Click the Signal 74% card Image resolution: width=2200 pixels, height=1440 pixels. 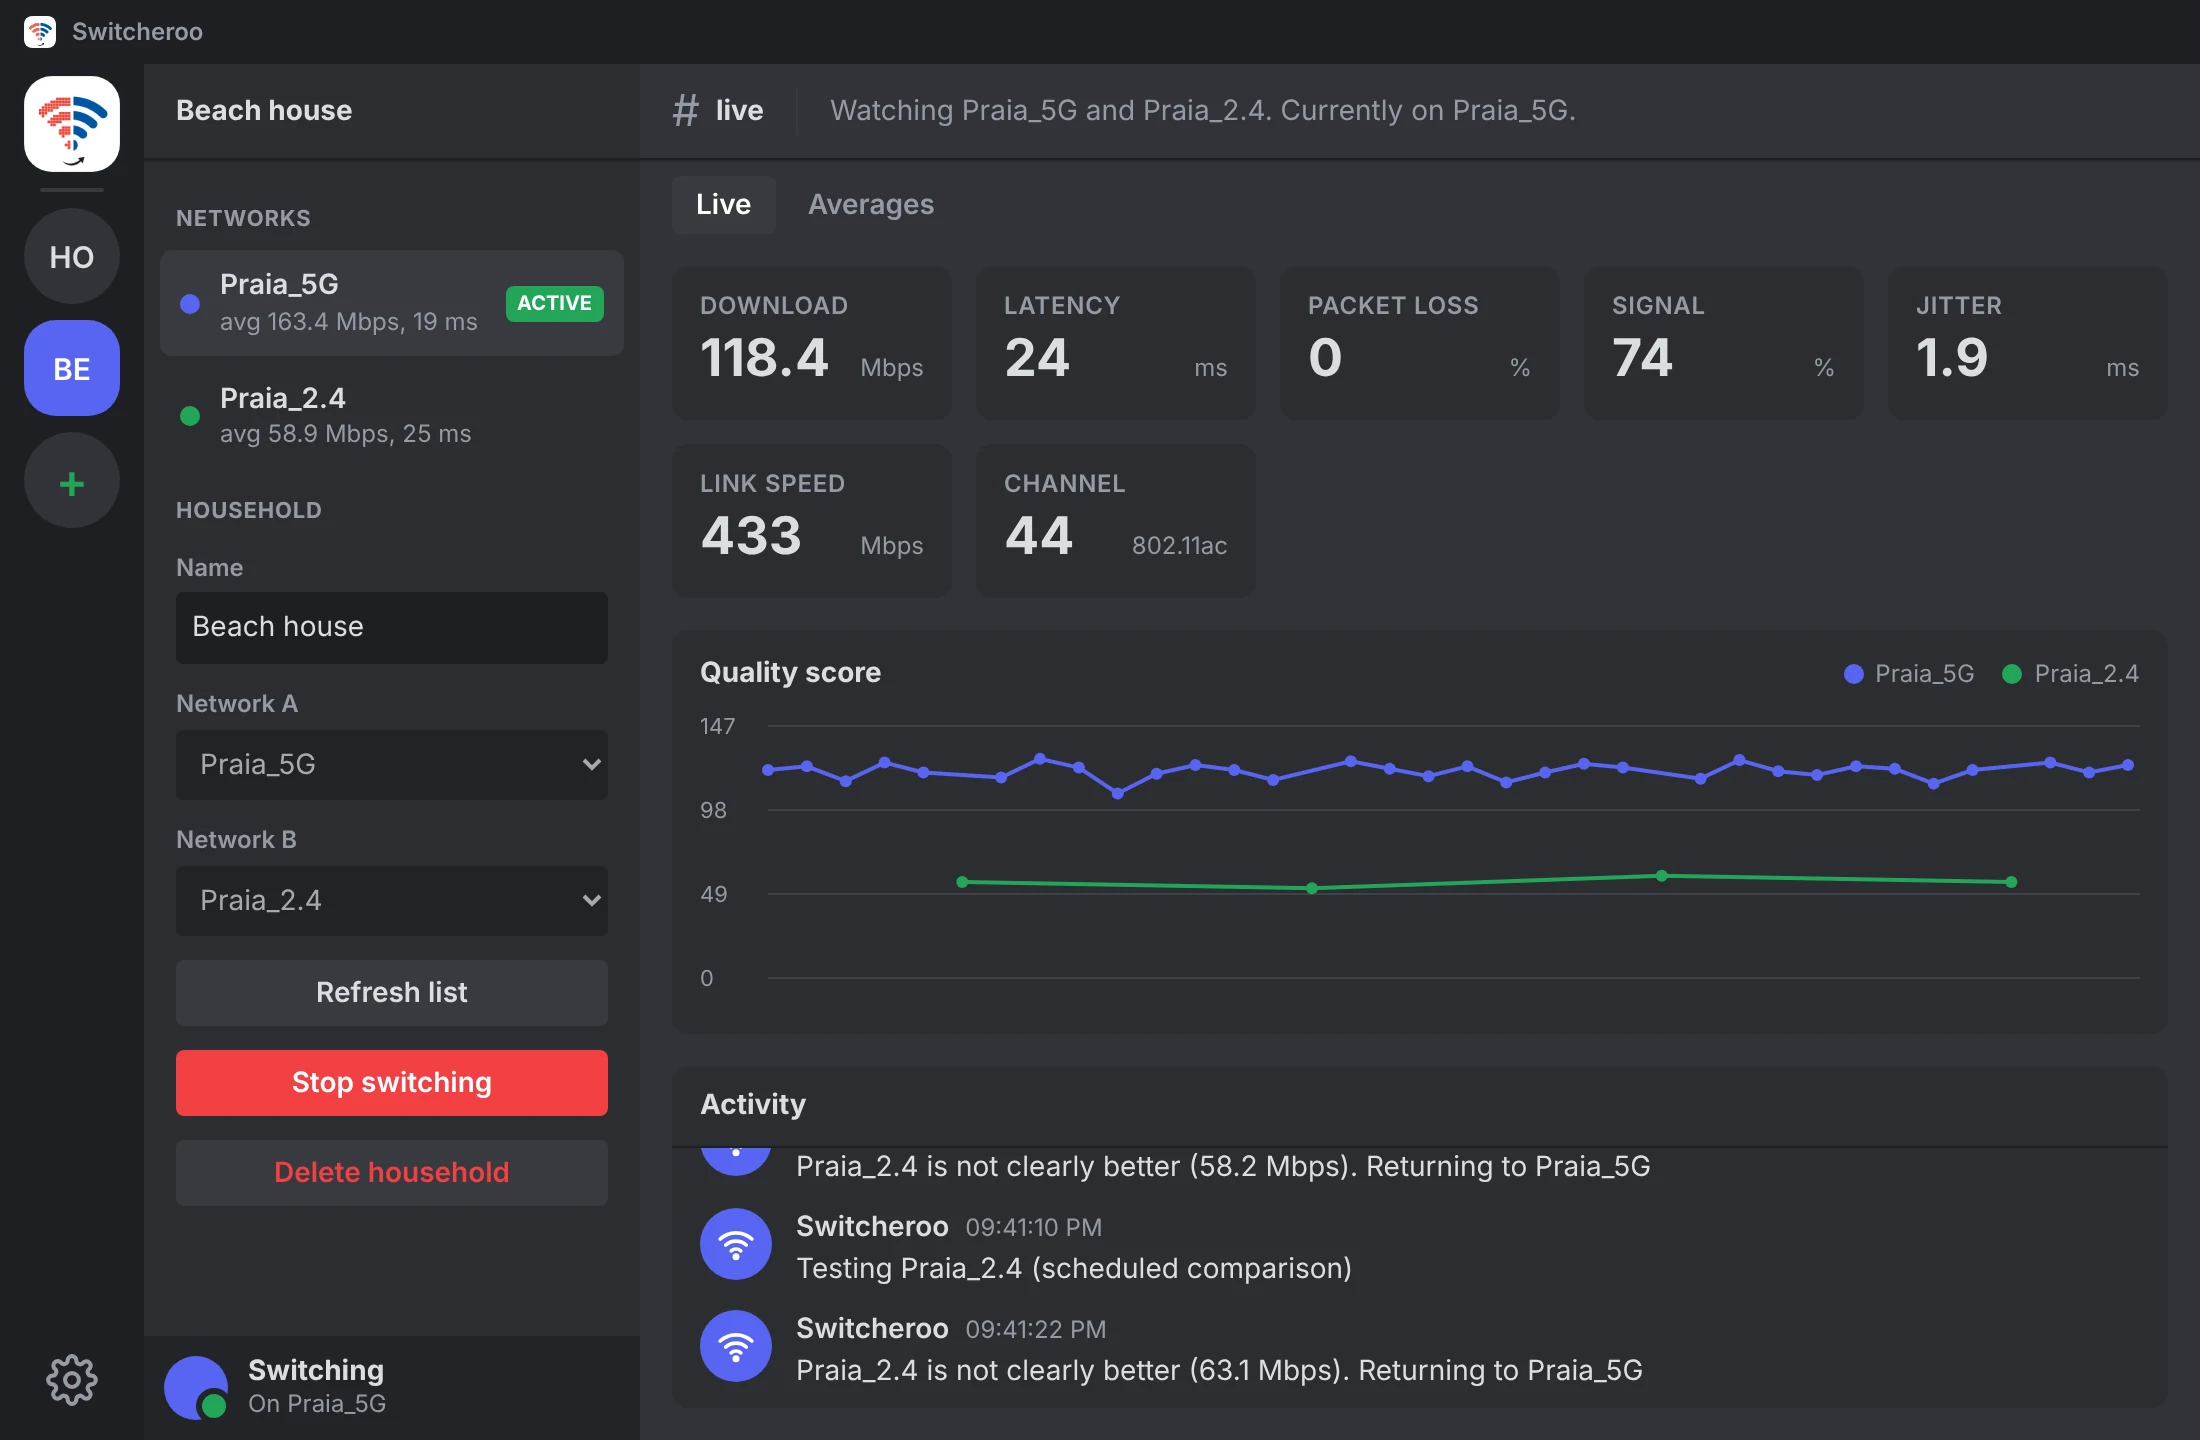pyautogui.click(x=1724, y=343)
